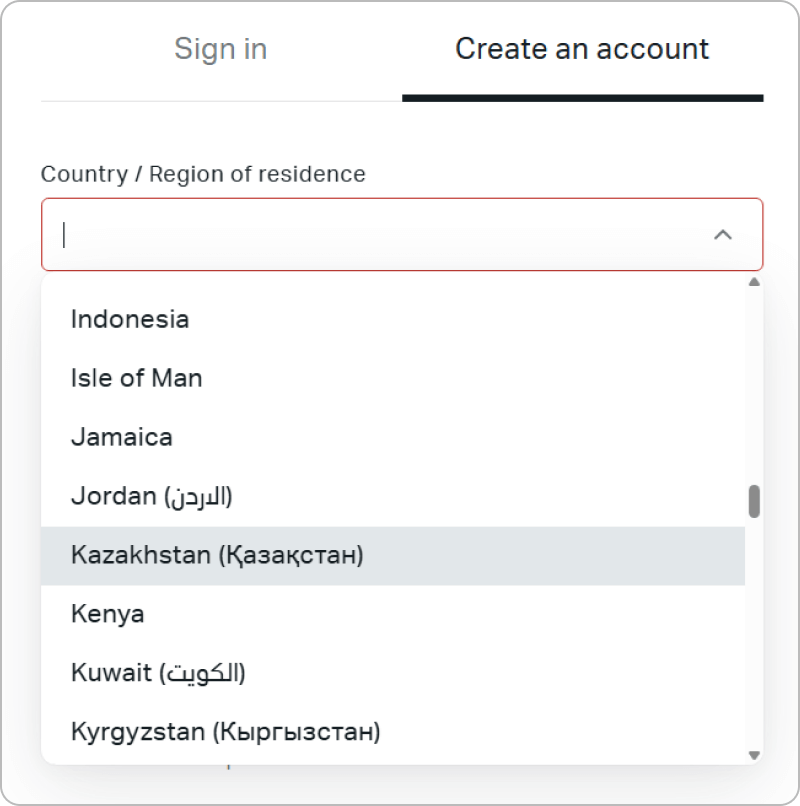Click the Country / Region of residence label
800x806 pixels.
(x=203, y=174)
